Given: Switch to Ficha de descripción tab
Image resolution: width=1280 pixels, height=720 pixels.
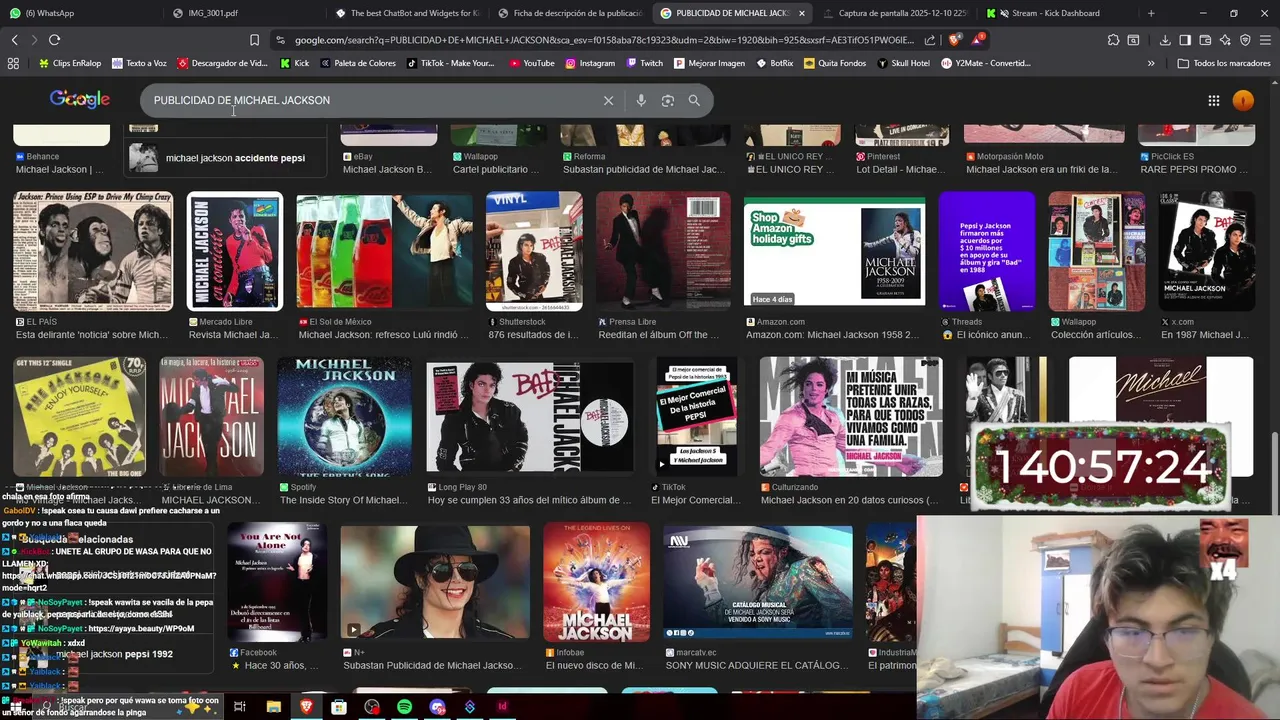Looking at the screenshot, I should (570, 13).
